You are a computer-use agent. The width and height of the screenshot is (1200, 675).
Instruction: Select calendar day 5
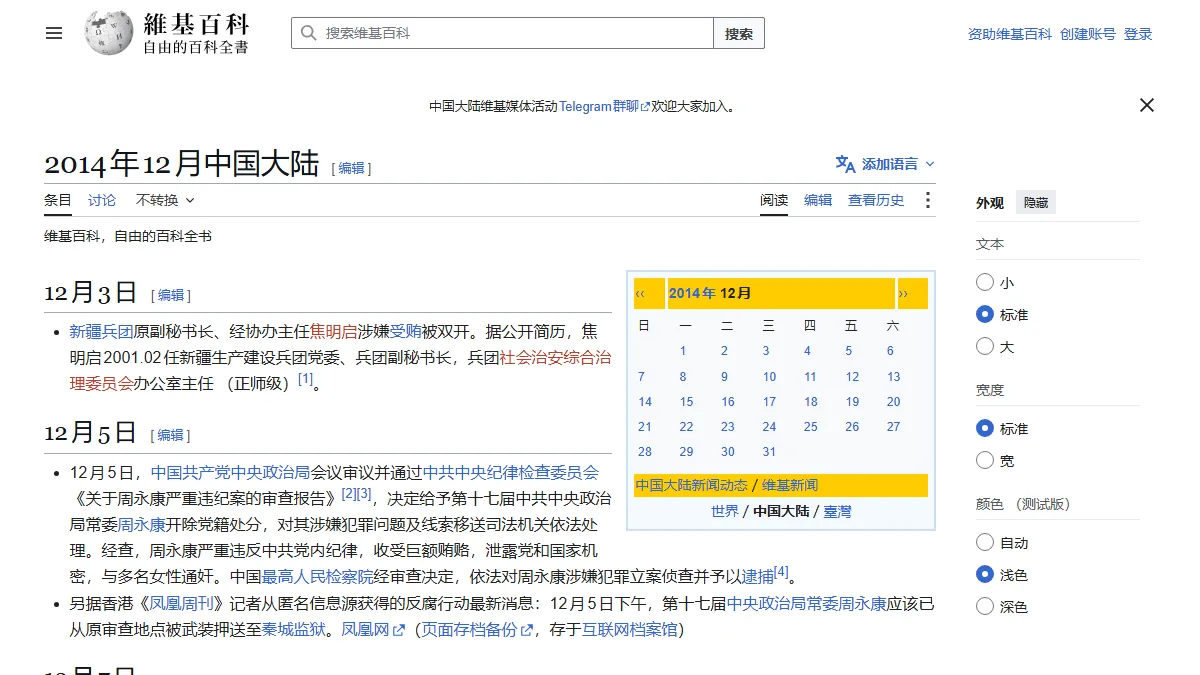(848, 350)
